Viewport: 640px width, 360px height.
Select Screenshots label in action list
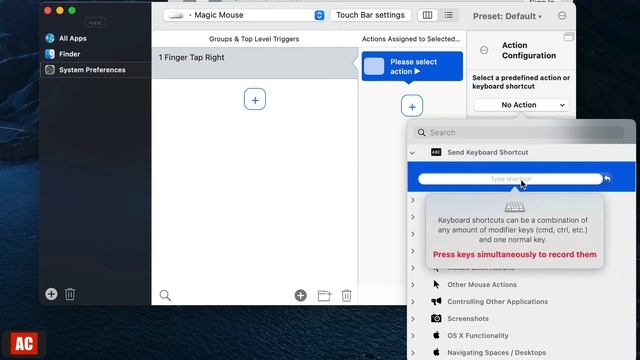468,318
